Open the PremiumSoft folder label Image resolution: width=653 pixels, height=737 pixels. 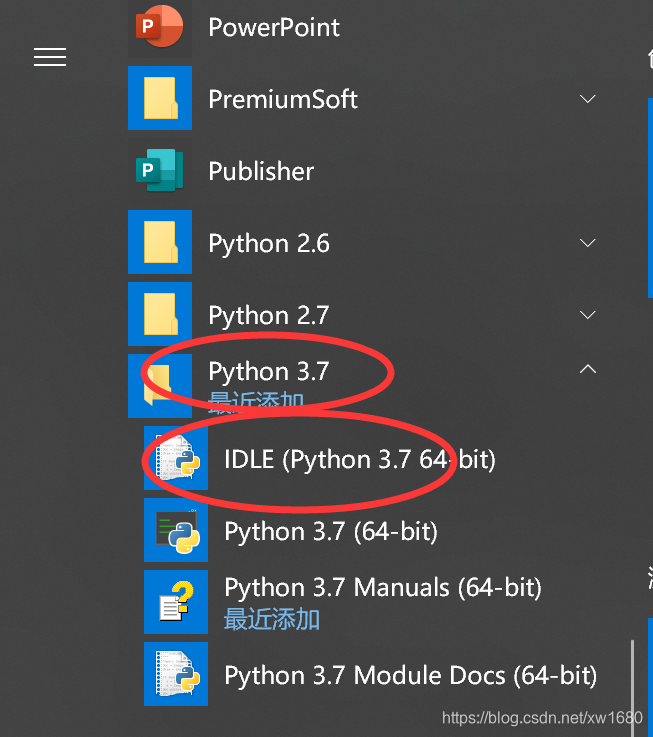283,99
